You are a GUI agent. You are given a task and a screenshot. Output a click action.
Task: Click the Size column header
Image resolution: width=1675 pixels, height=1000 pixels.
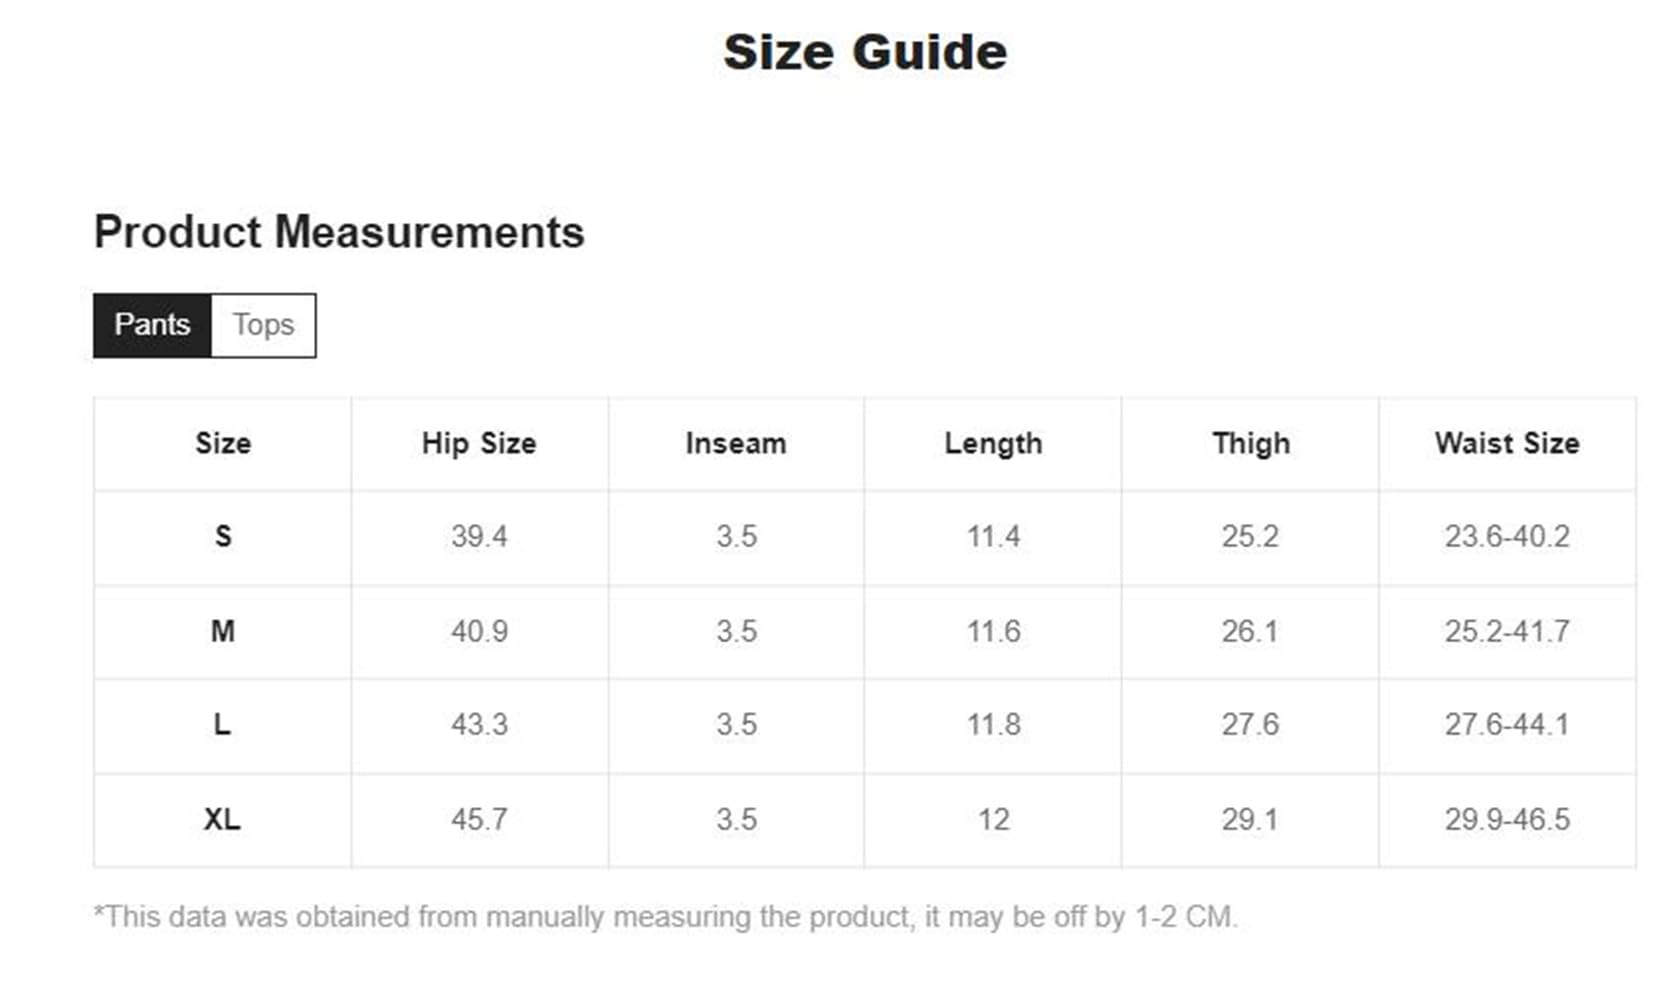pos(222,443)
